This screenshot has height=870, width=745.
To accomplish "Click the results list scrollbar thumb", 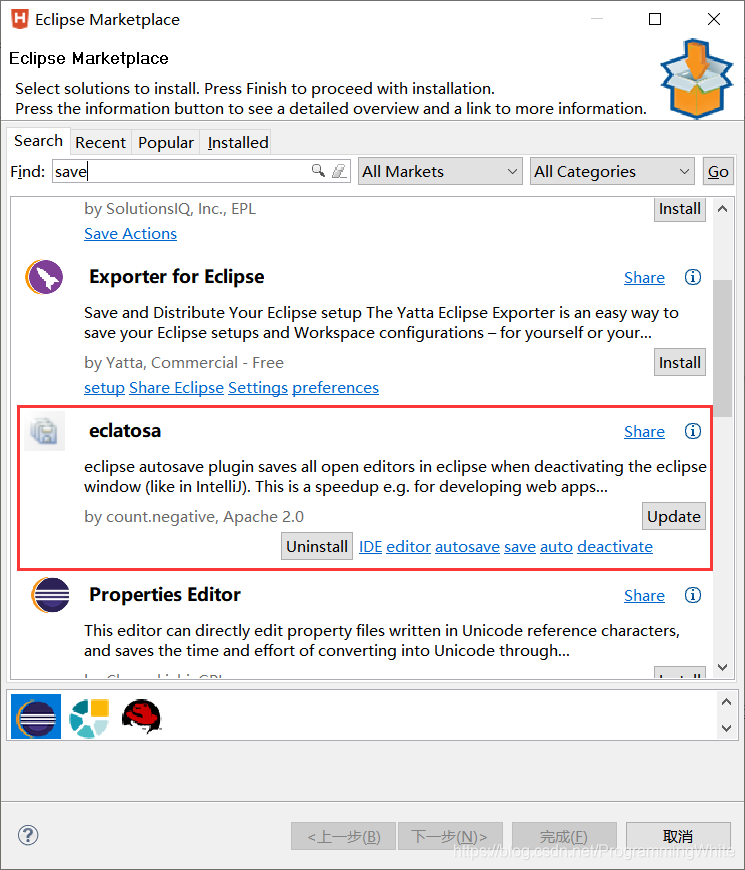I will click(x=722, y=348).
